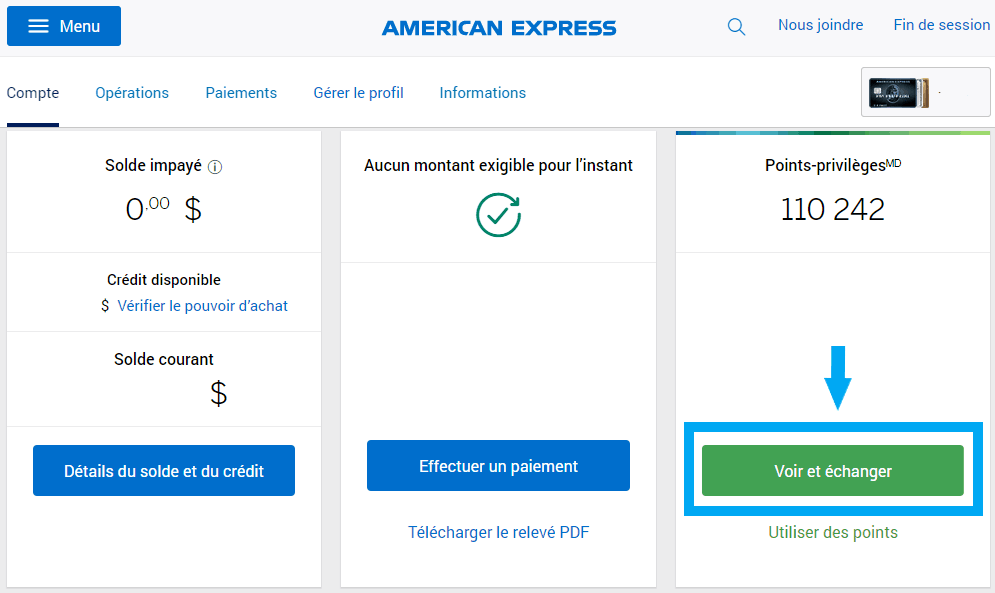Switch to the Paiements tab
Image resolution: width=995 pixels, height=593 pixels.
point(240,92)
